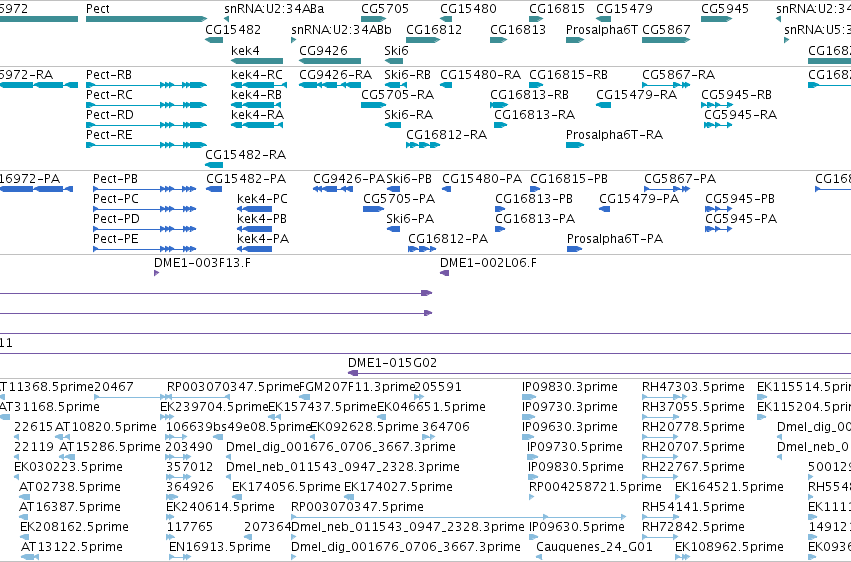Screen dimensions: 851x562
Task: Select transcript kek4-RB
Action: (256, 94)
